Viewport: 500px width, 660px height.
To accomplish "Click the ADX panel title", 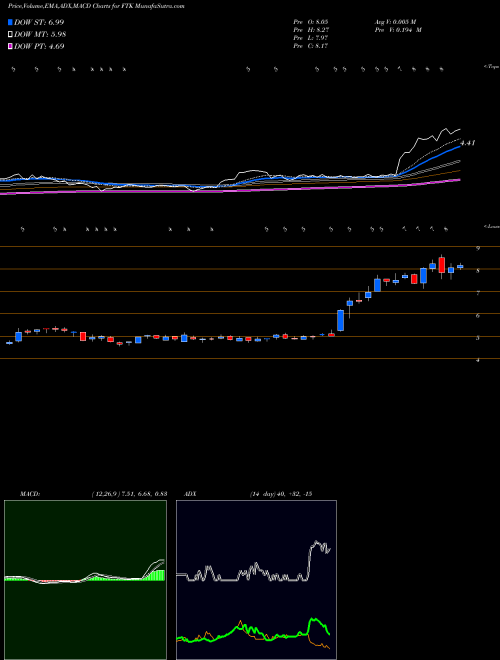I will pos(190,494).
